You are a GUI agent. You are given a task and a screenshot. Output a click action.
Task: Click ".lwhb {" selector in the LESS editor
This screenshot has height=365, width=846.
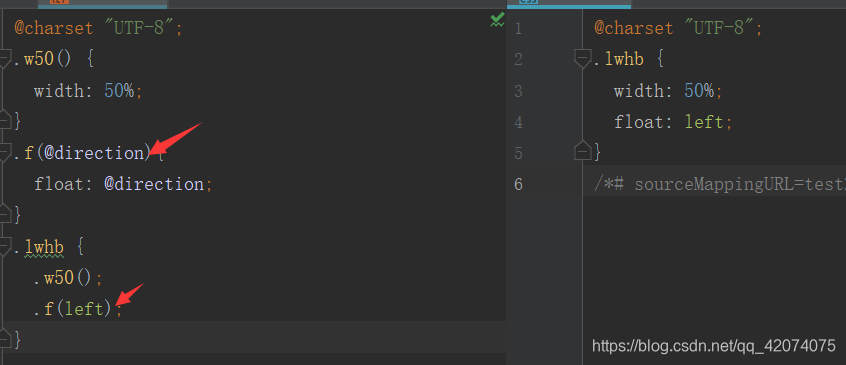[x=49, y=247]
